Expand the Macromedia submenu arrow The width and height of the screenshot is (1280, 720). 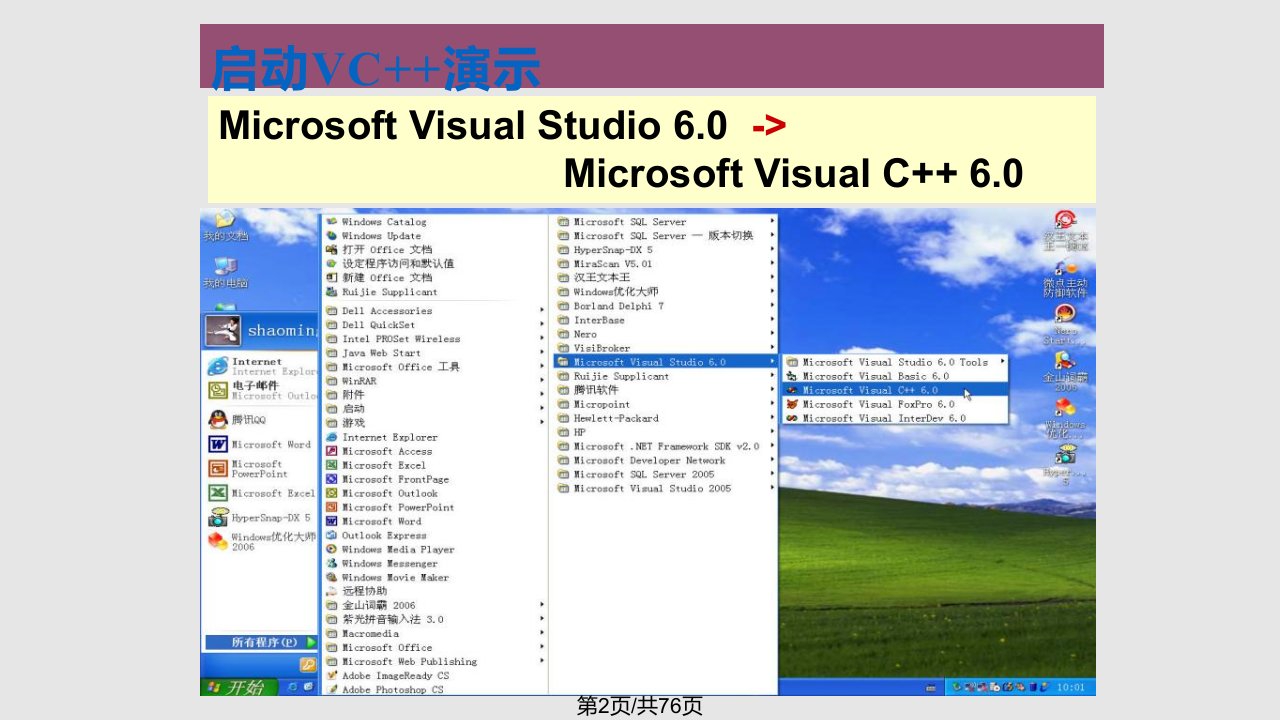542,633
